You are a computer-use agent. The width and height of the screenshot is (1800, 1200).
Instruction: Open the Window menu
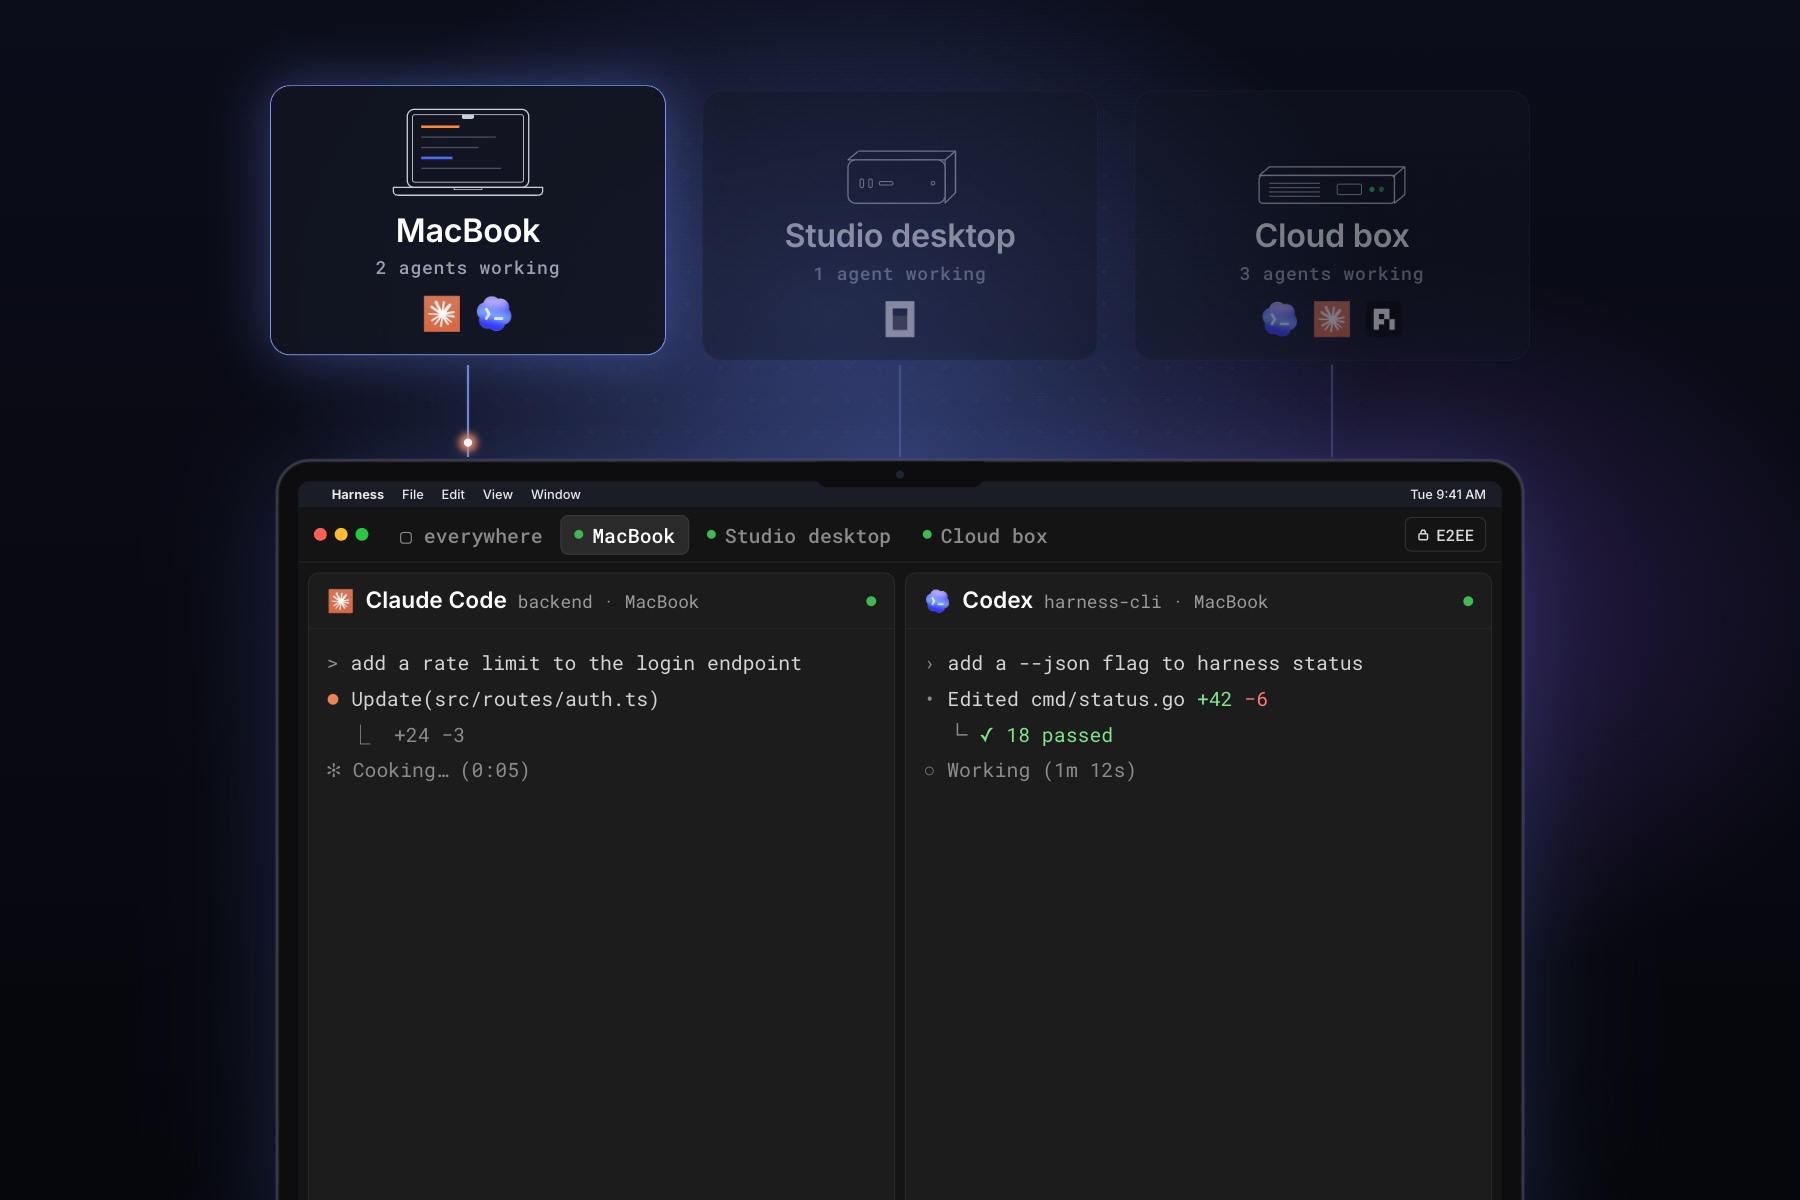click(556, 494)
